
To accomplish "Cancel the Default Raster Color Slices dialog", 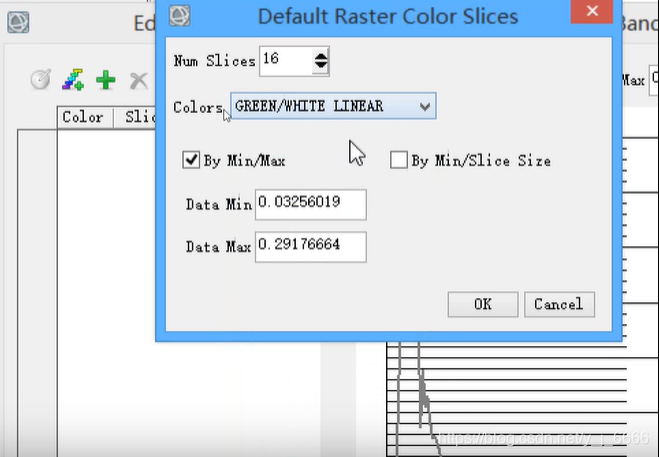I will click(x=559, y=304).
